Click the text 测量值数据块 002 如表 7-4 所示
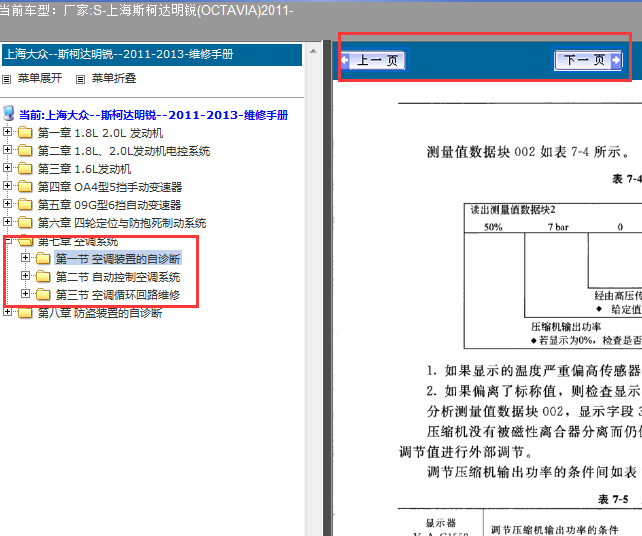Screen dimensions: 642x536 pyautogui.click(x=528, y=152)
